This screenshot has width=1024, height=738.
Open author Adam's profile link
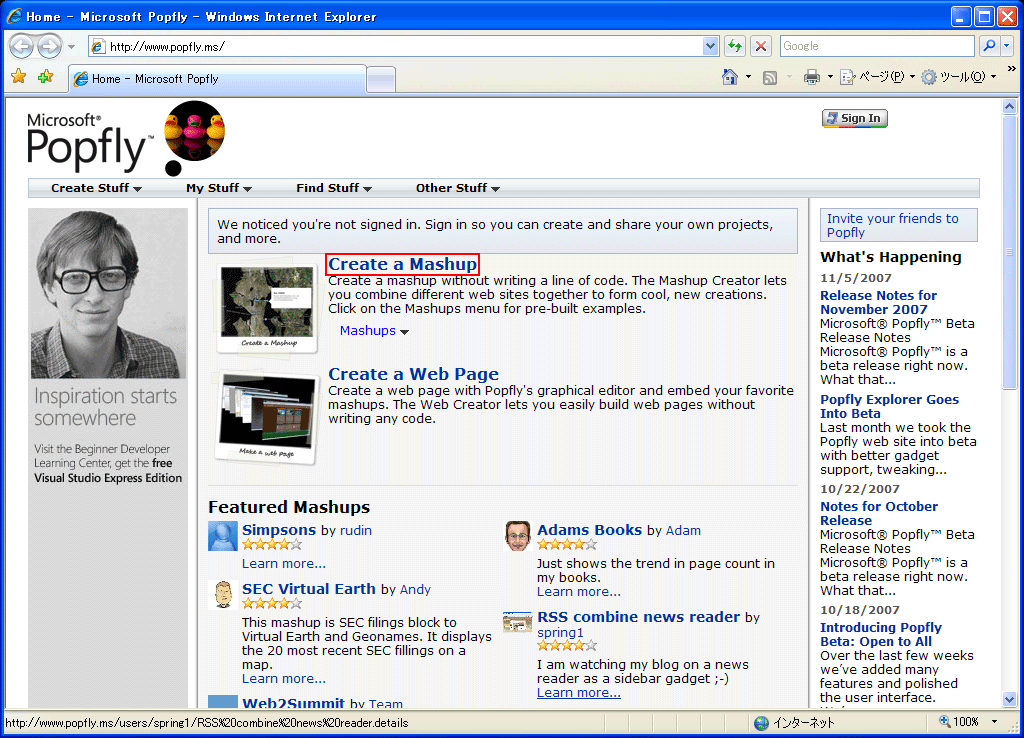[683, 530]
